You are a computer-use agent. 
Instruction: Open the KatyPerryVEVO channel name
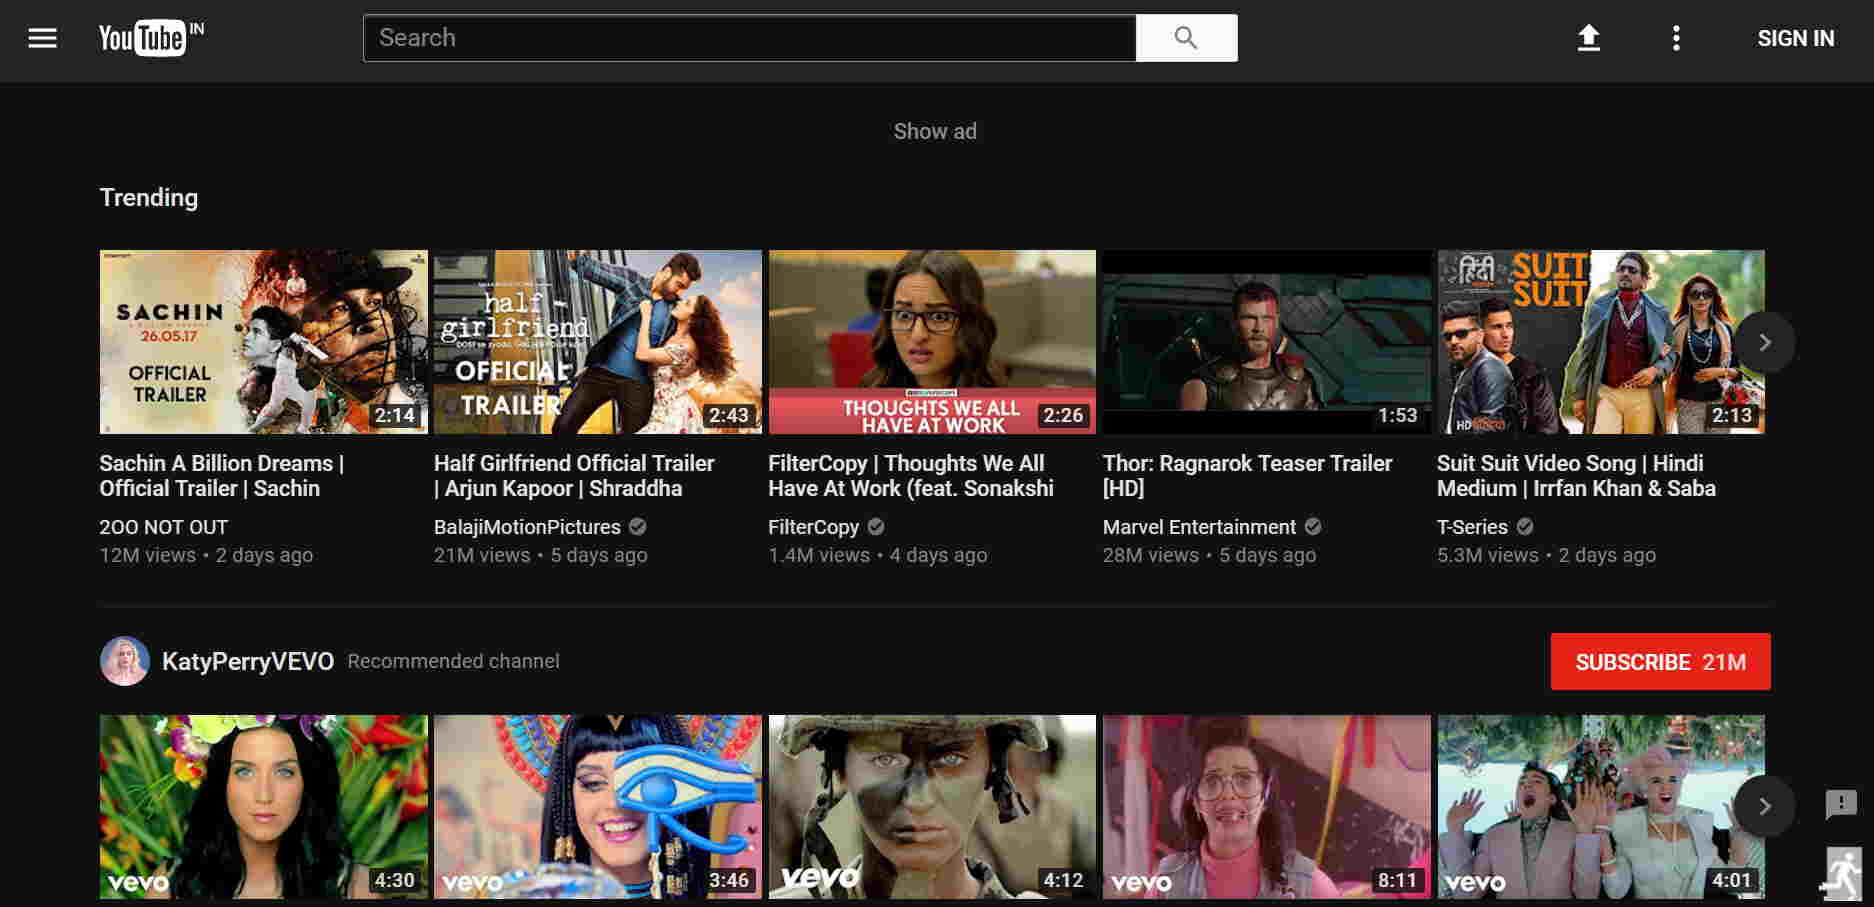pos(248,662)
